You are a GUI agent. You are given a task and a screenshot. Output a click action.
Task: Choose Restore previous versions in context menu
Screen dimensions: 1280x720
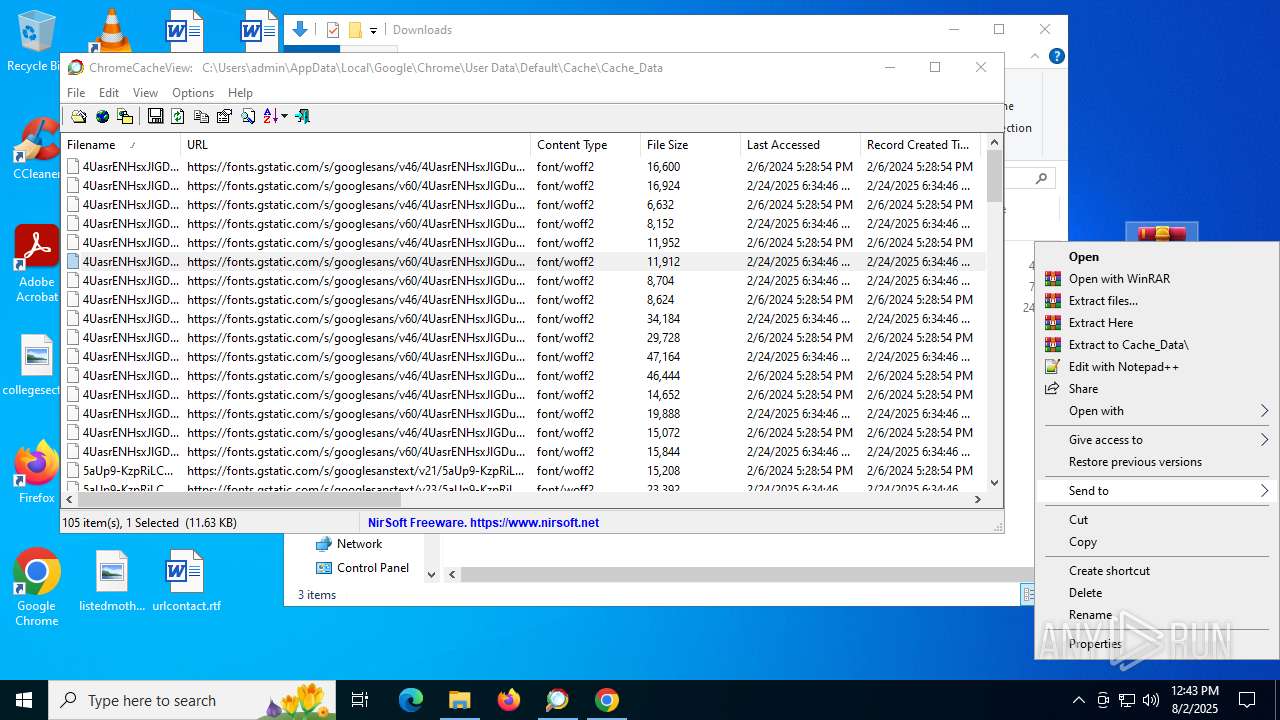pos(1157,462)
